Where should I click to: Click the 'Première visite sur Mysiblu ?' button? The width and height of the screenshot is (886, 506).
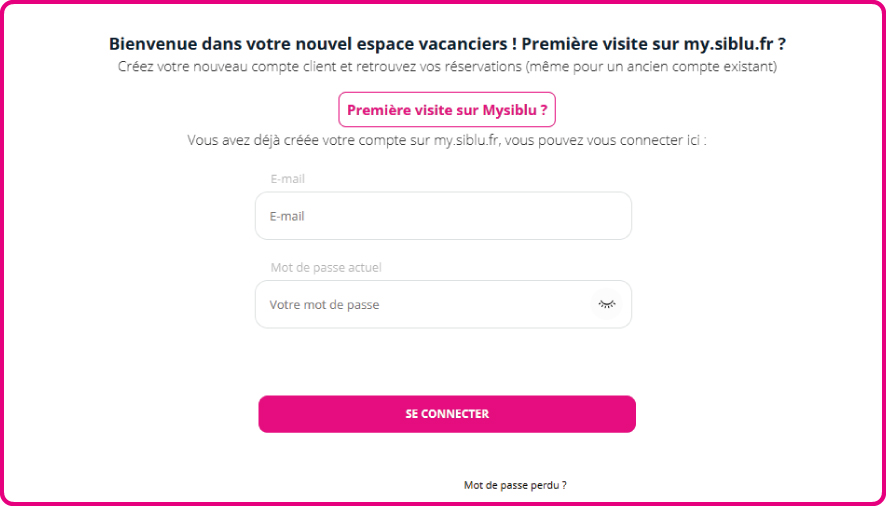pos(447,110)
